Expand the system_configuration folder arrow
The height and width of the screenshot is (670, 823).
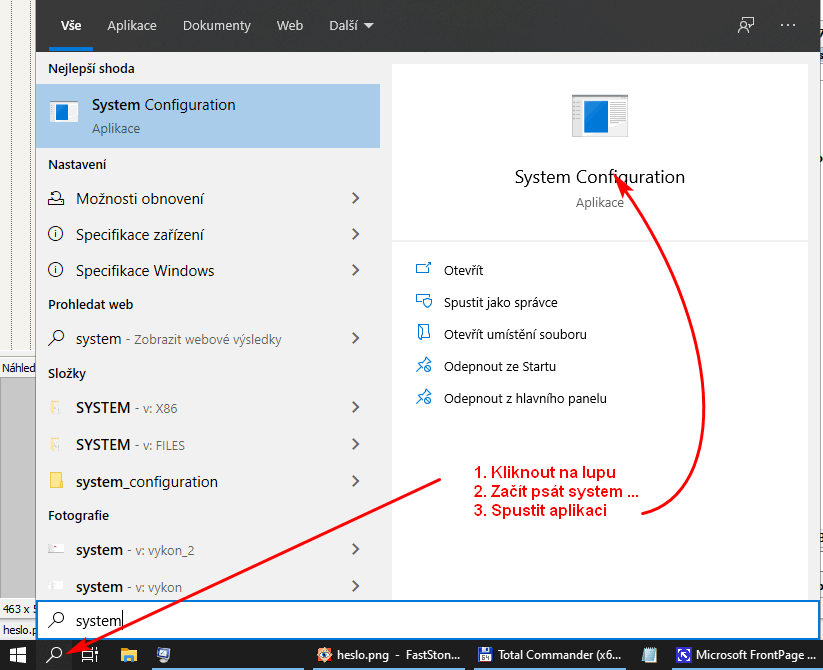click(x=355, y=482)
